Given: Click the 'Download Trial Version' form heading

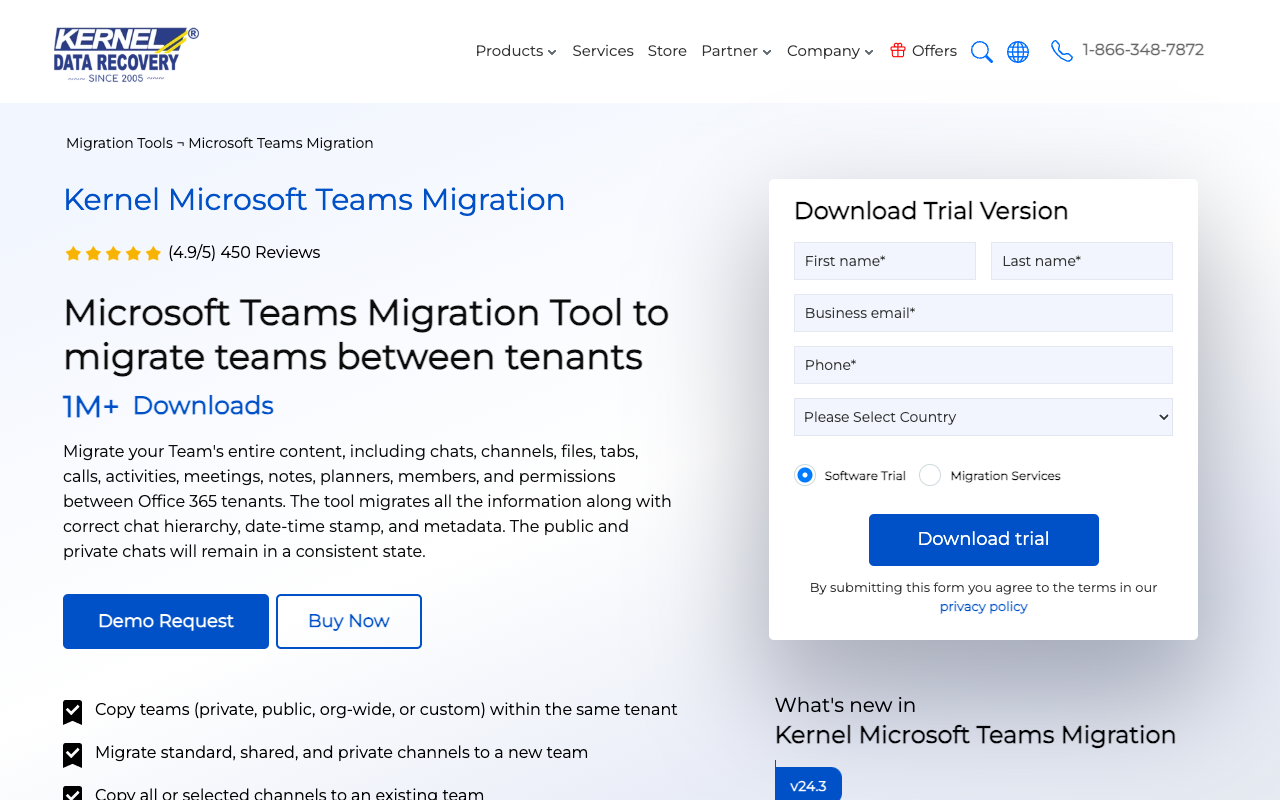Looking at the screenshot, I should [x=931, y=211].
